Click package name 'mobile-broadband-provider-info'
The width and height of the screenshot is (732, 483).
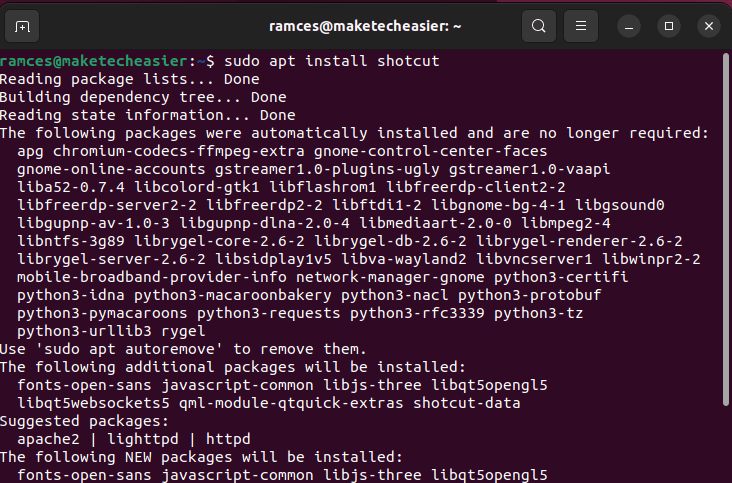(x=152, y=277)
